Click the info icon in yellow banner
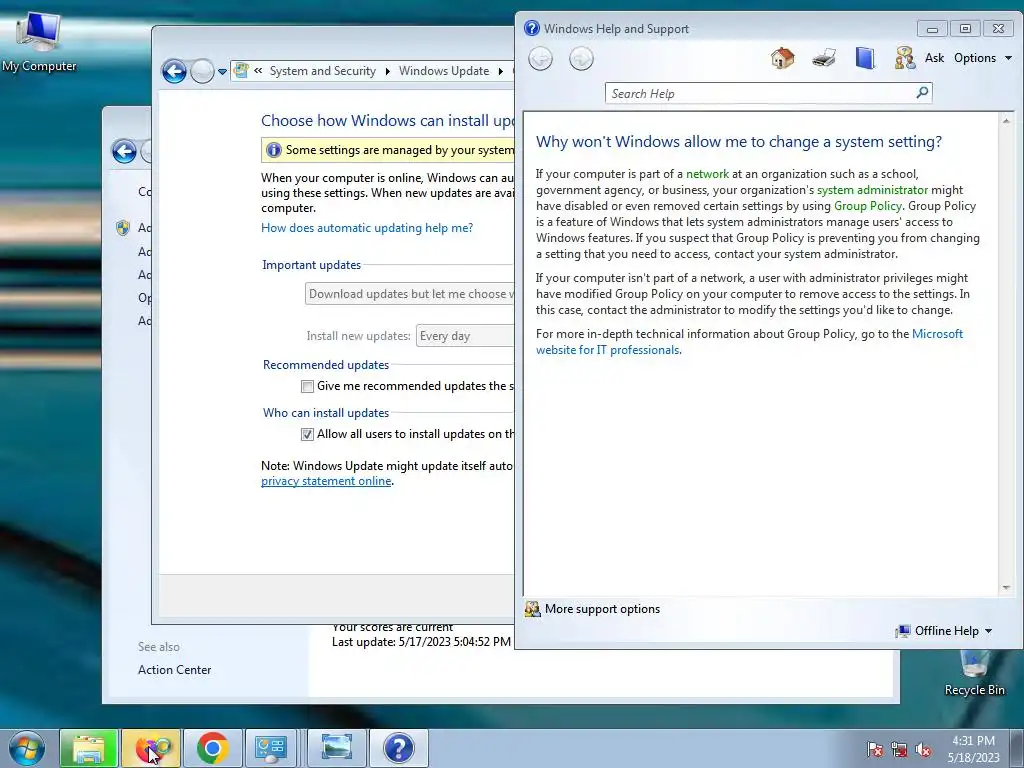 (x=274, y=150)
